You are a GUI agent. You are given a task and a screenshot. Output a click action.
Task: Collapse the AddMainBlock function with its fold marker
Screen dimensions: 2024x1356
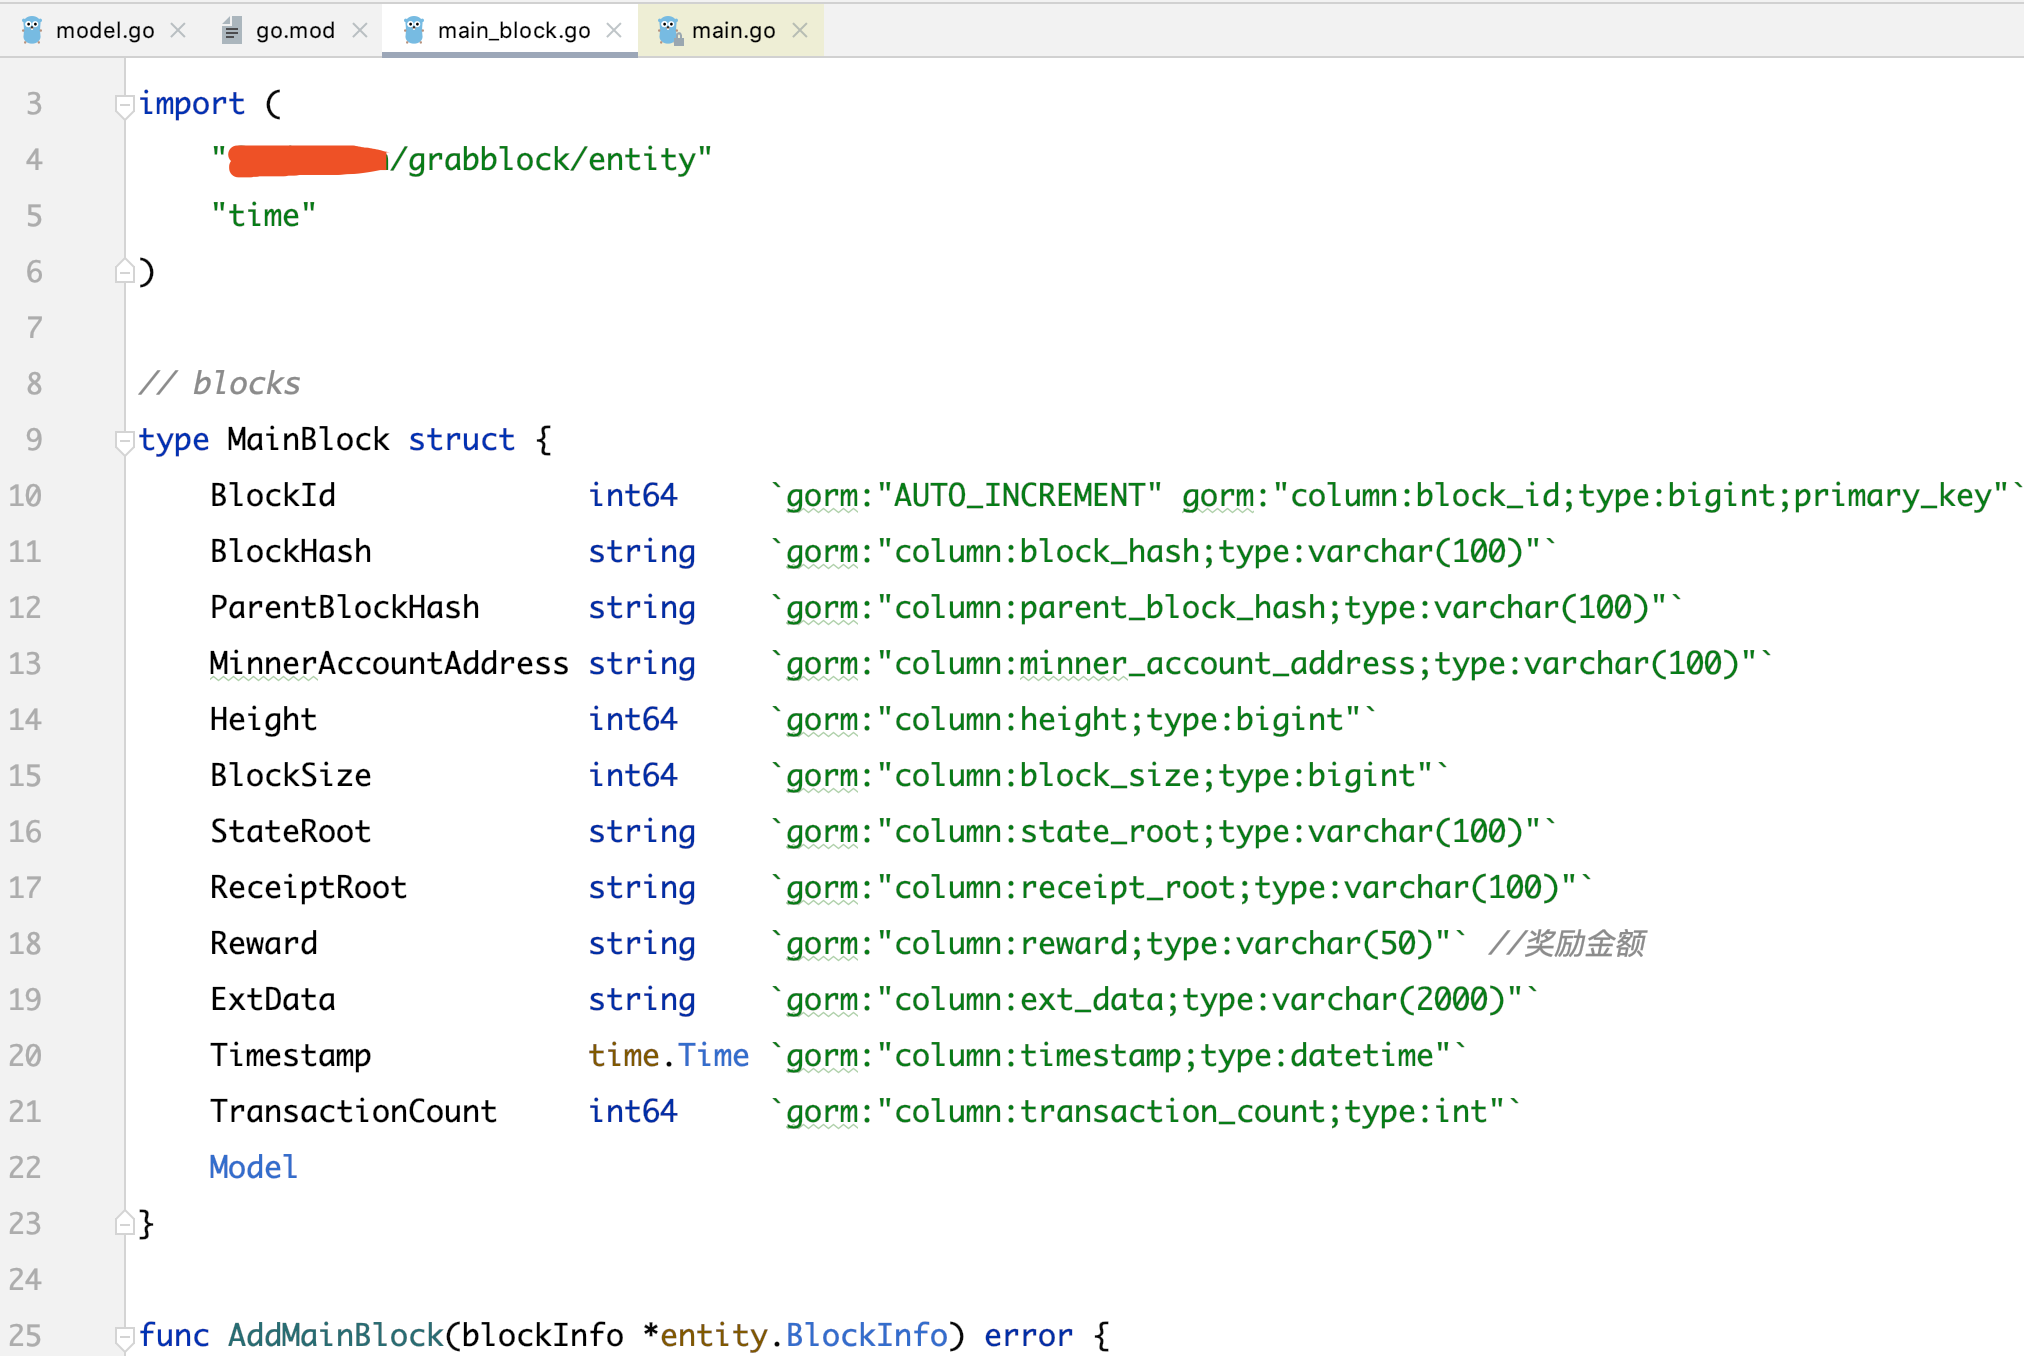pos(124,1335)
